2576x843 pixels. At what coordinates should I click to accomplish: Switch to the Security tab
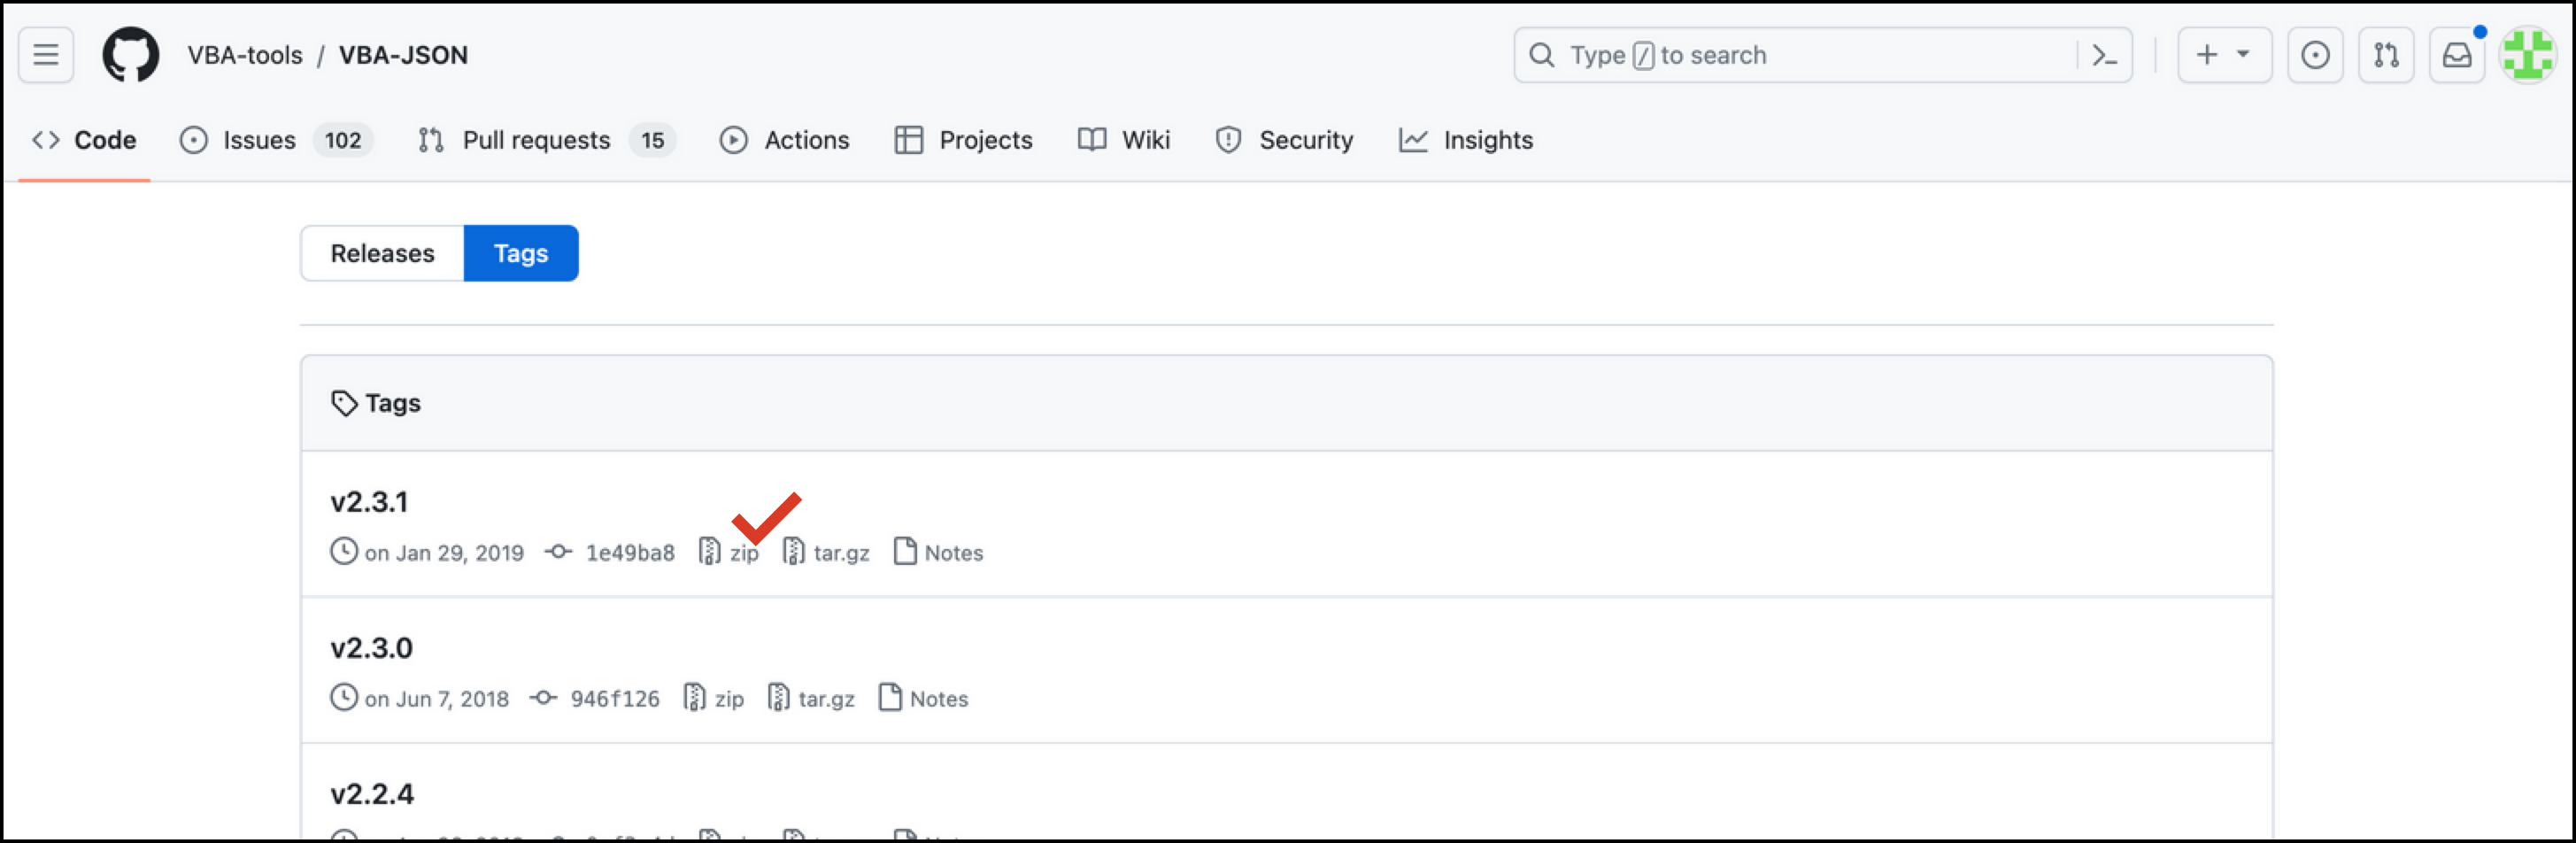click(x=1284, y=140)
